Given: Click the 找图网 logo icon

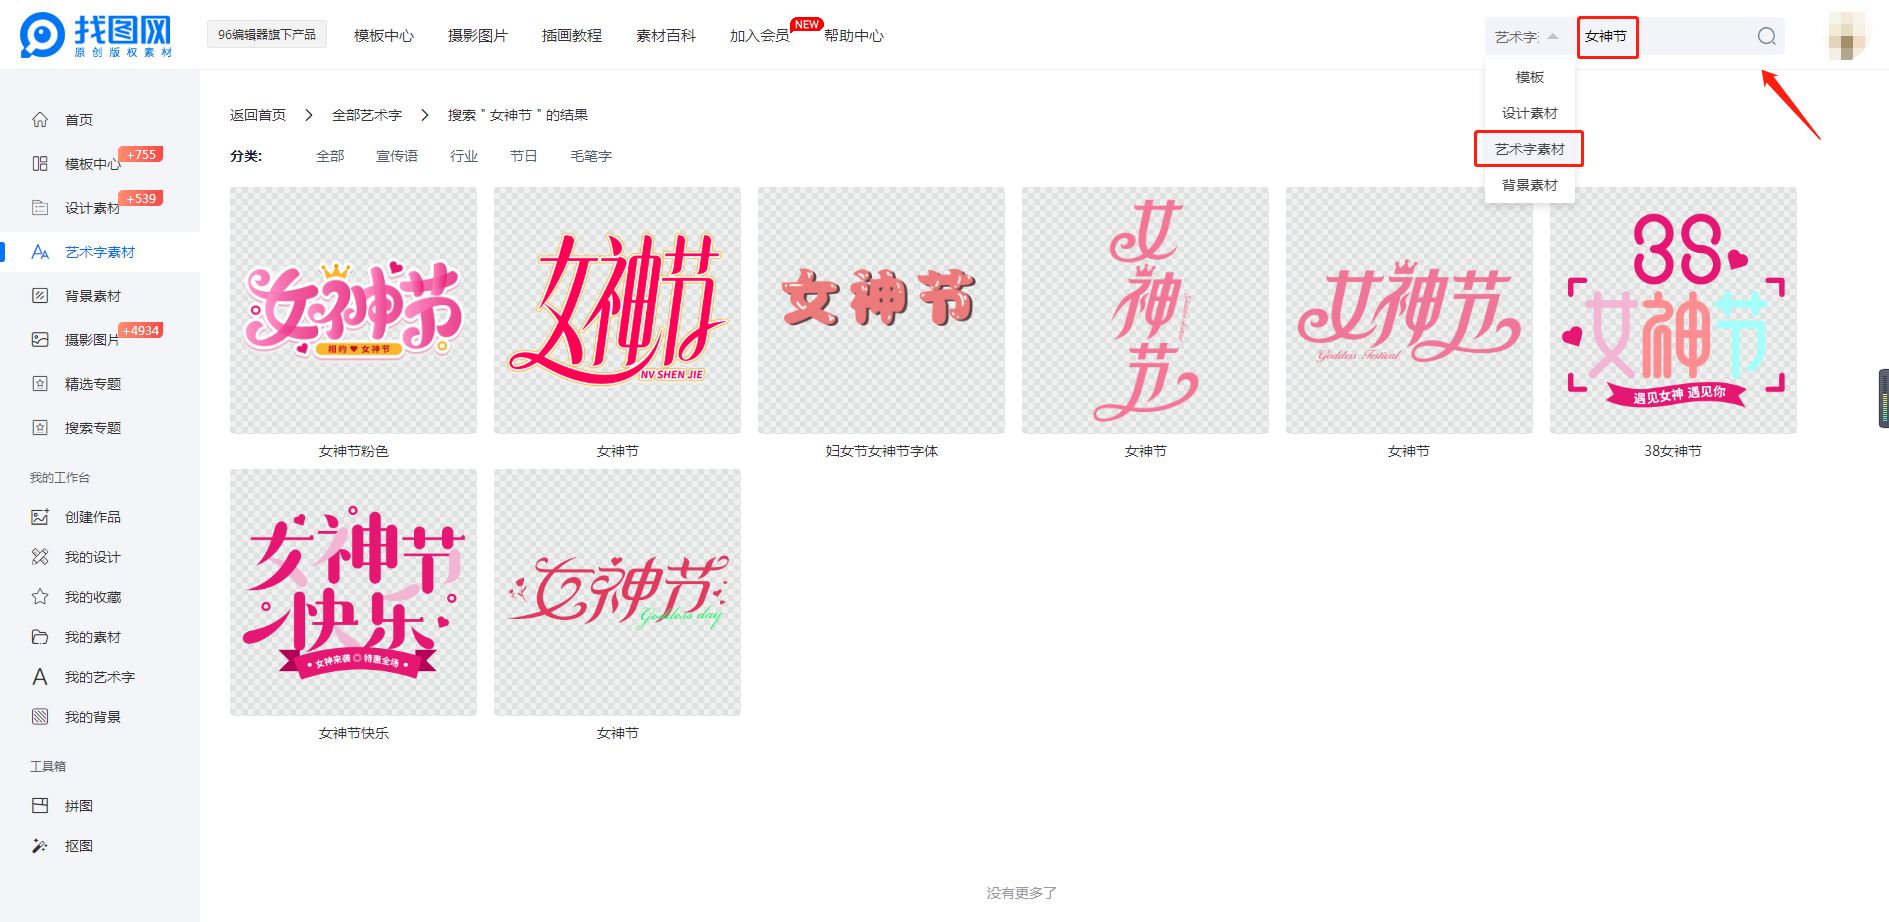Looking at the screenshot, I should click(x=43, y=35).
